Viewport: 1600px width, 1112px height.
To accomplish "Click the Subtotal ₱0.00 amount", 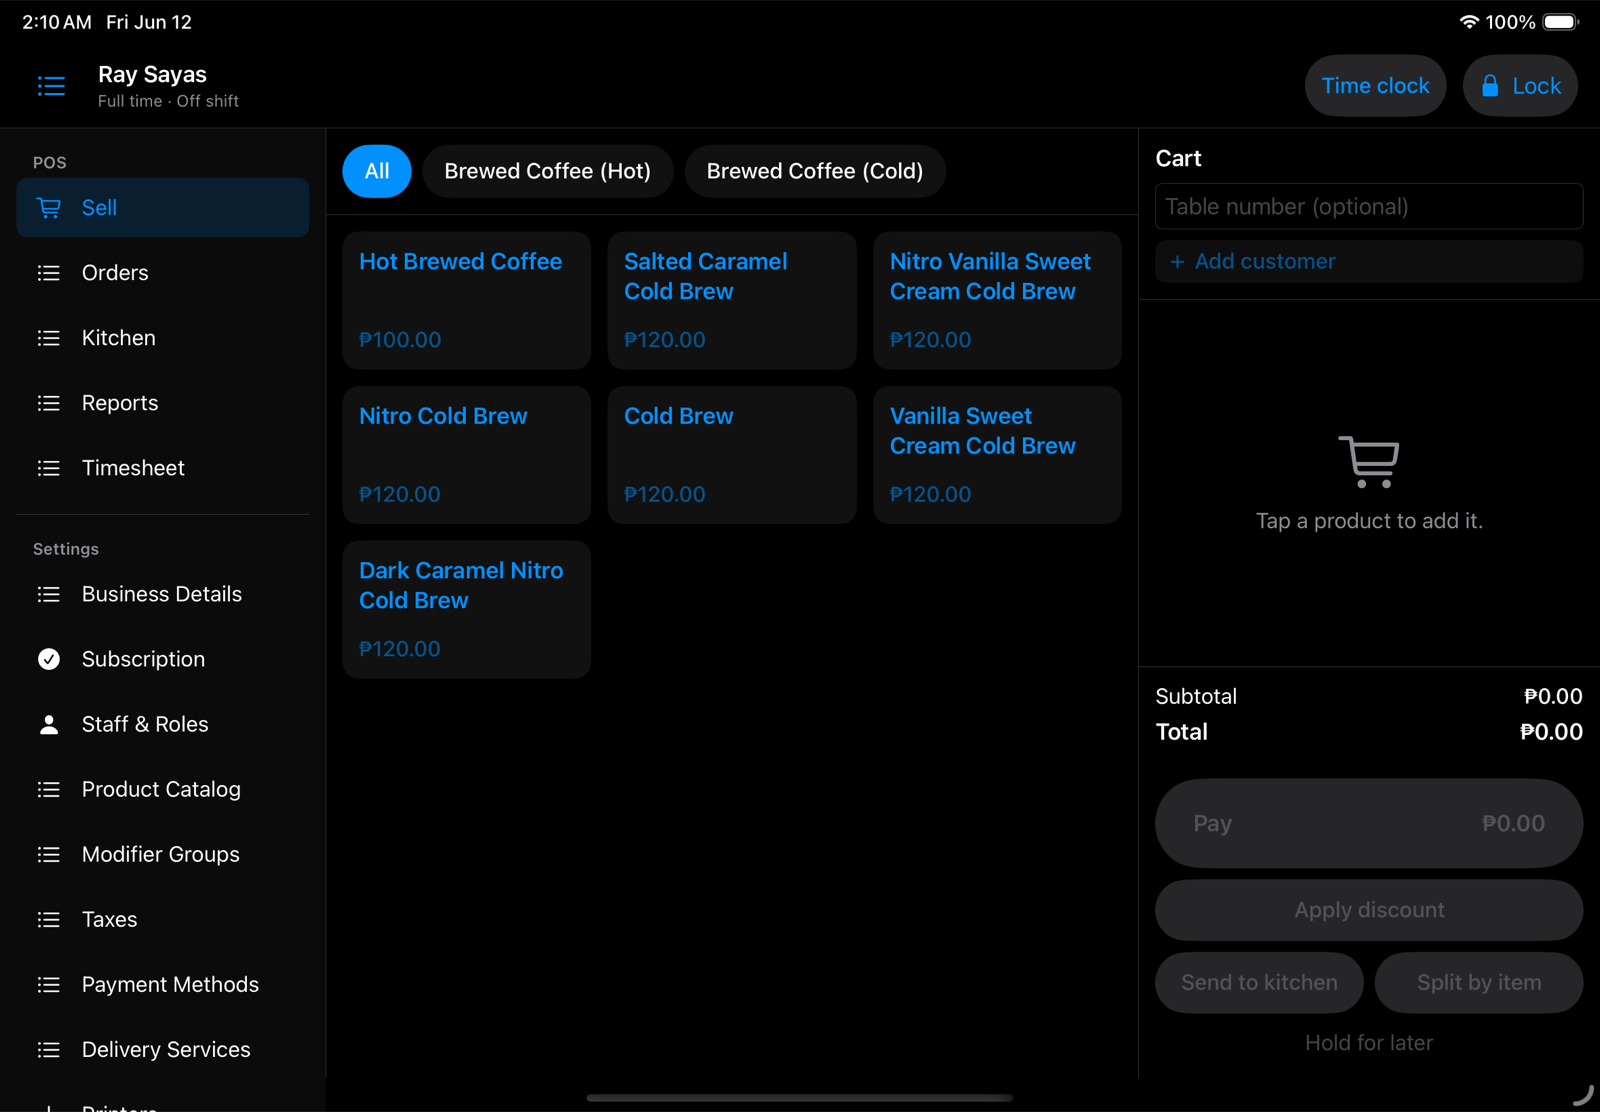I will [1553, 696].
